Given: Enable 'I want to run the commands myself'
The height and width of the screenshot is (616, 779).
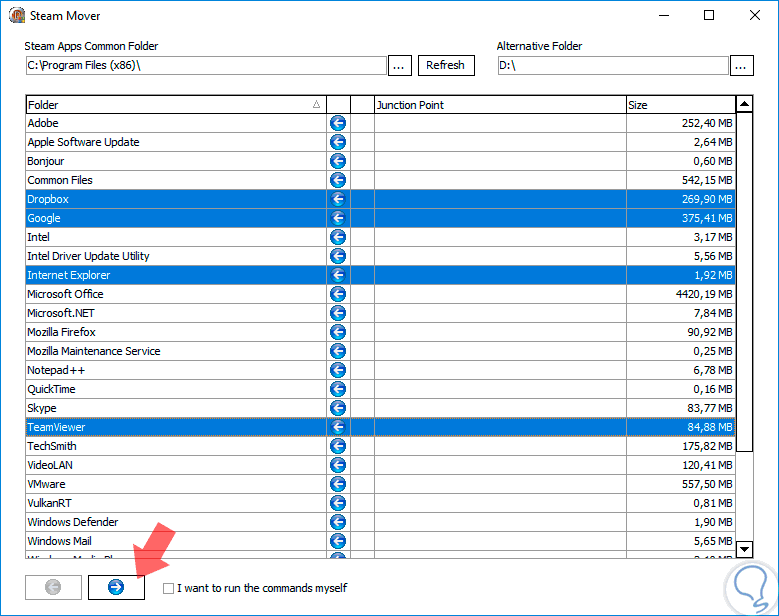Looking at the screenshot, I should pyautogui.click(x=168, y=588).
